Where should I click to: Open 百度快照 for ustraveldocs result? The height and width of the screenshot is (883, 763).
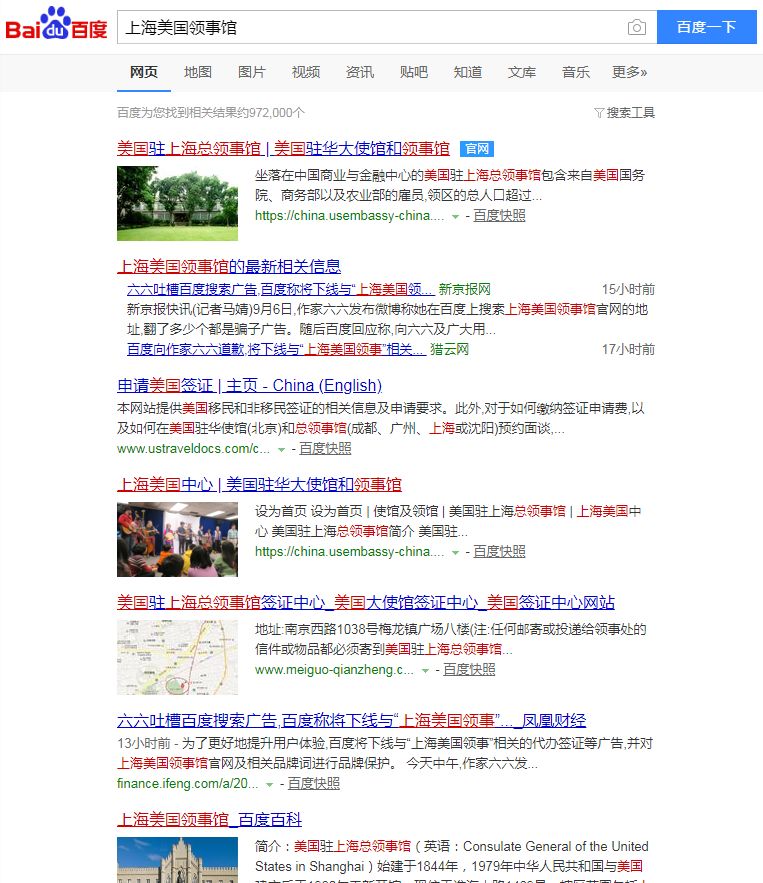tap(325, 449)
